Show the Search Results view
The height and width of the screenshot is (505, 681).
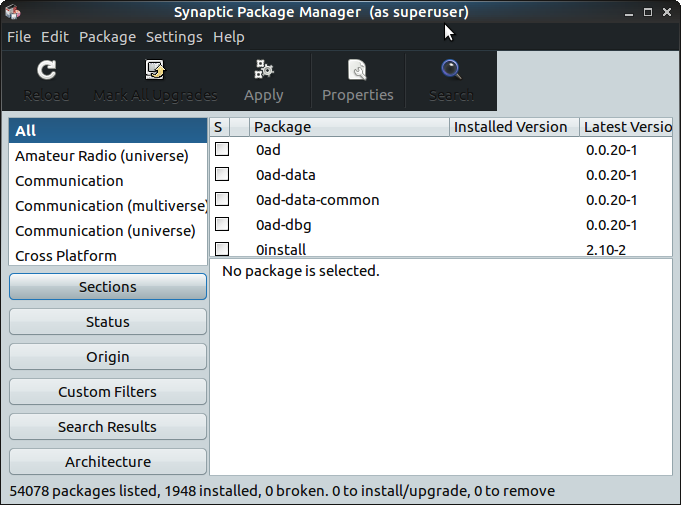tap(108, 426)
